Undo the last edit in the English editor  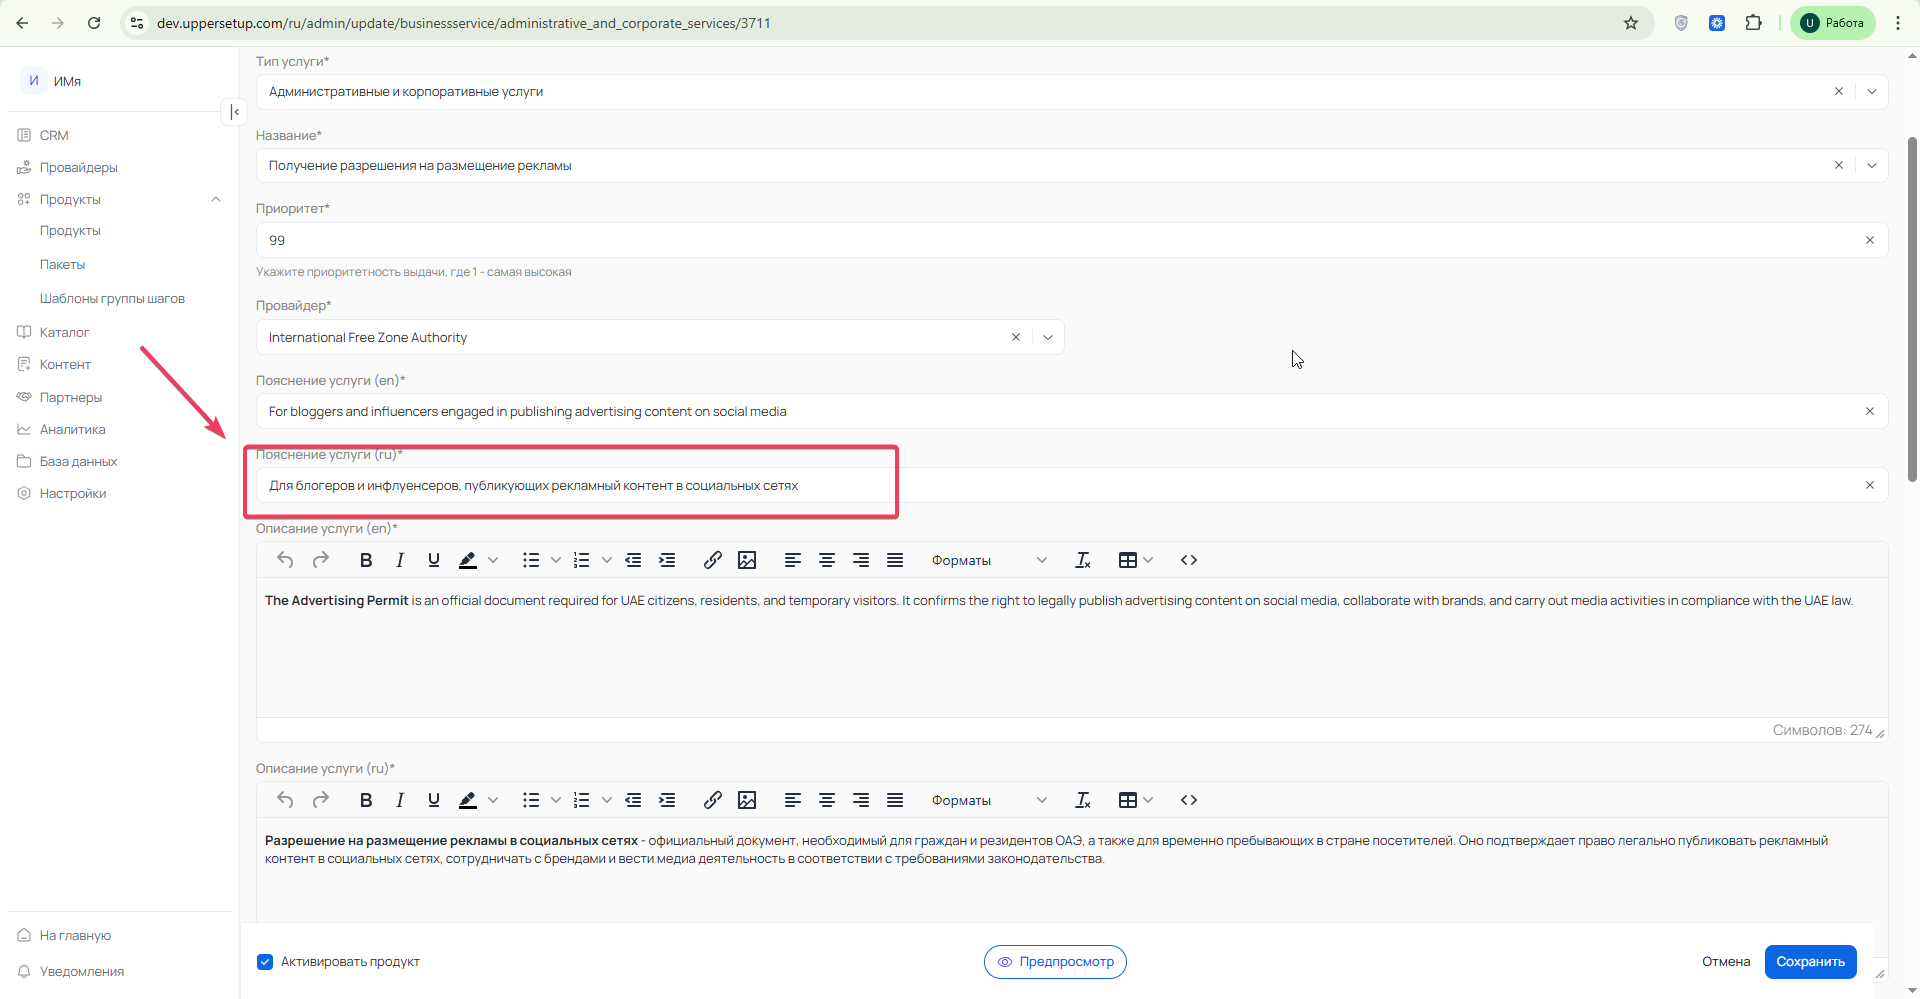click(285, 560)
